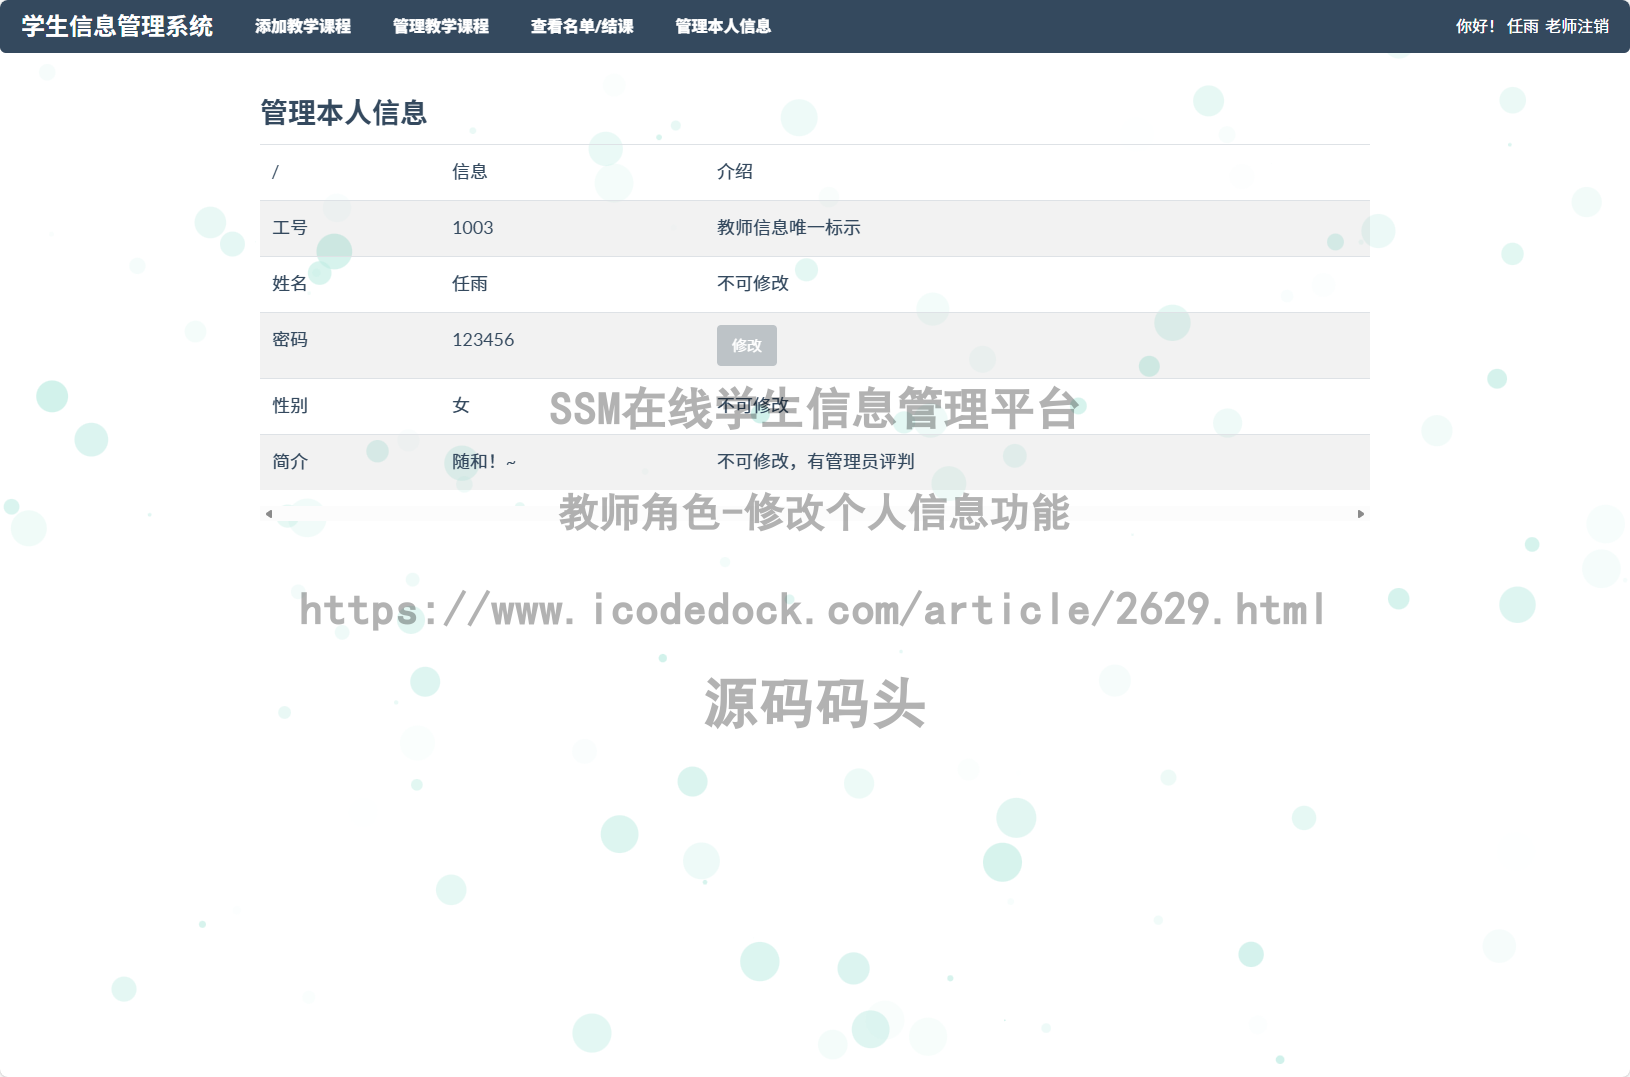Click the left scroll arrow below the table
The height and width of the screenshot is (1077, 1630).
pos(267,513)
